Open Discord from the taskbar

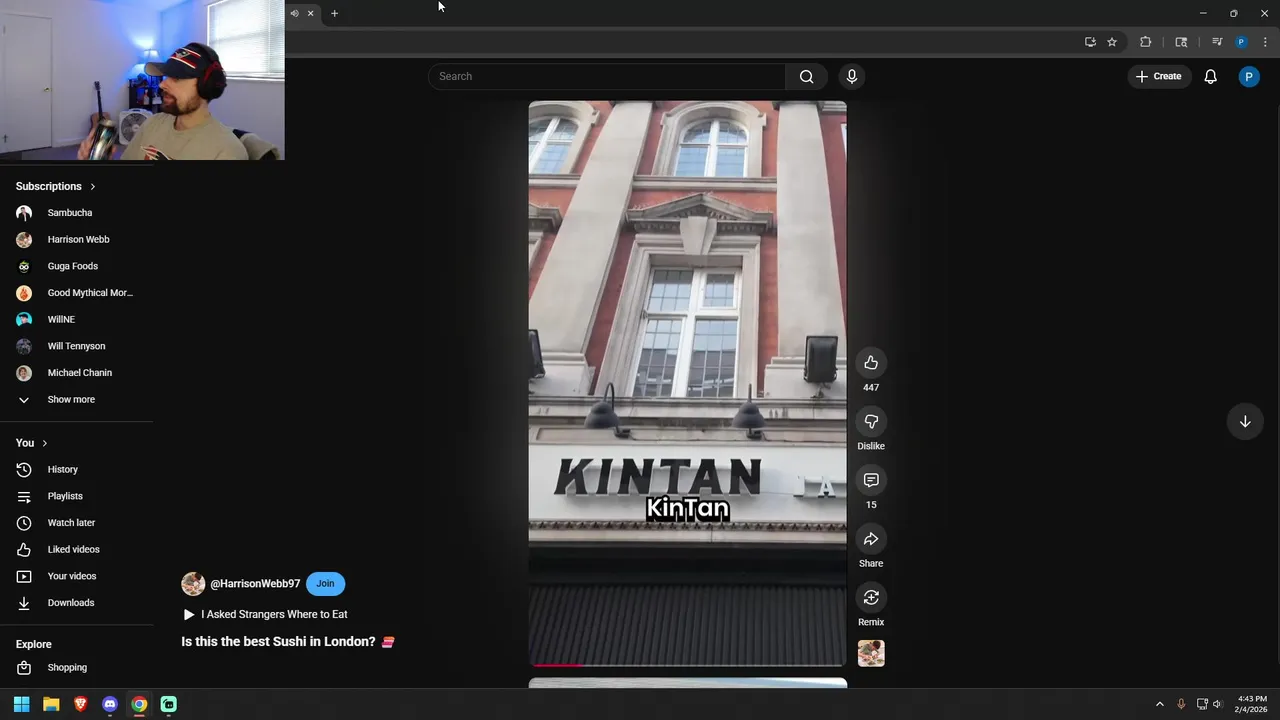pos(110,704)
